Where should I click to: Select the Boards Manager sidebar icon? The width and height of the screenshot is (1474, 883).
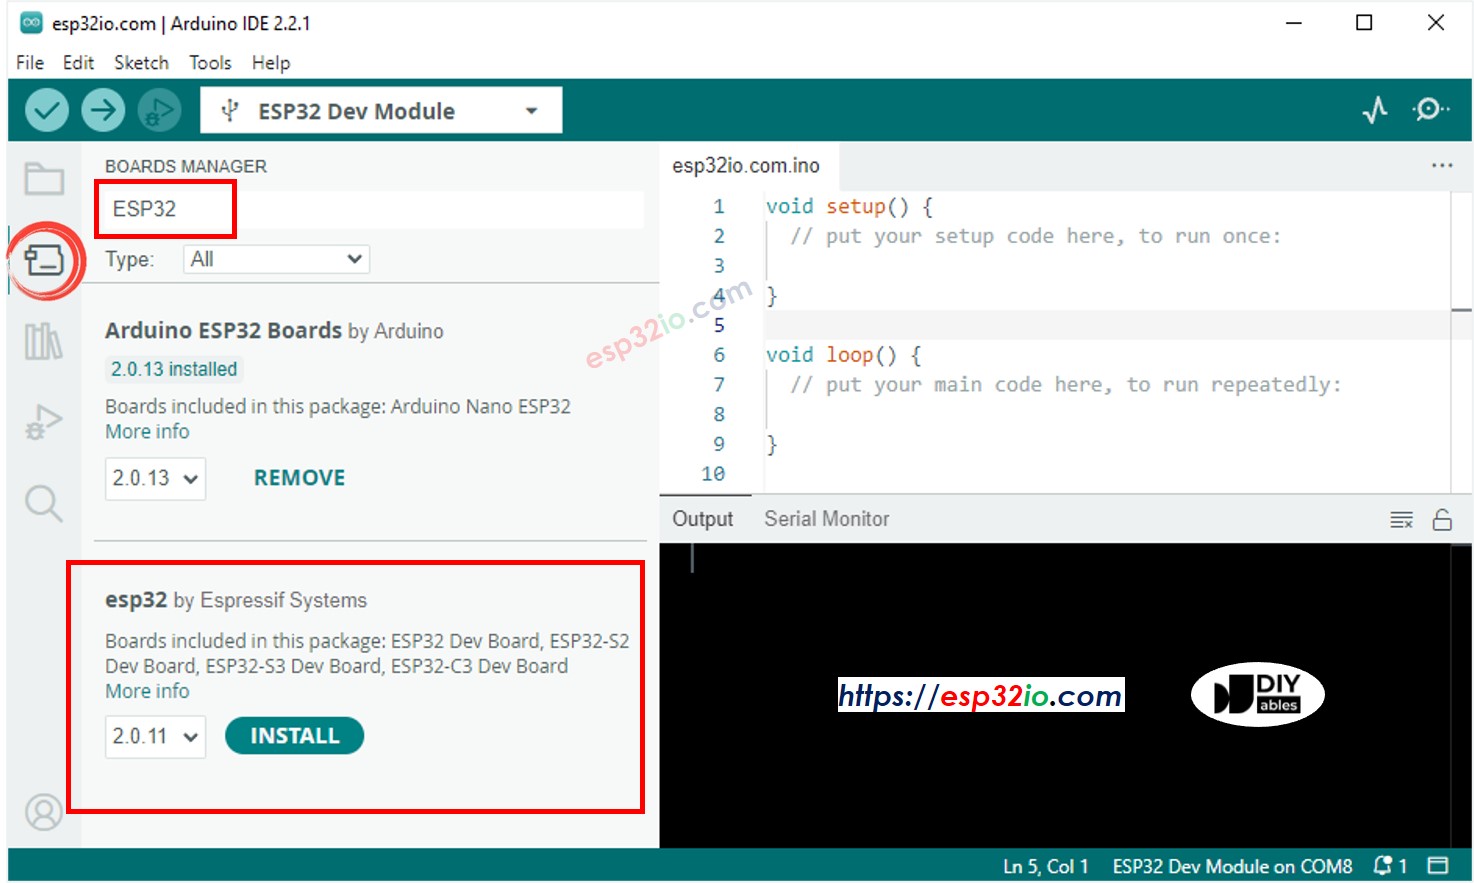point(43,261)
